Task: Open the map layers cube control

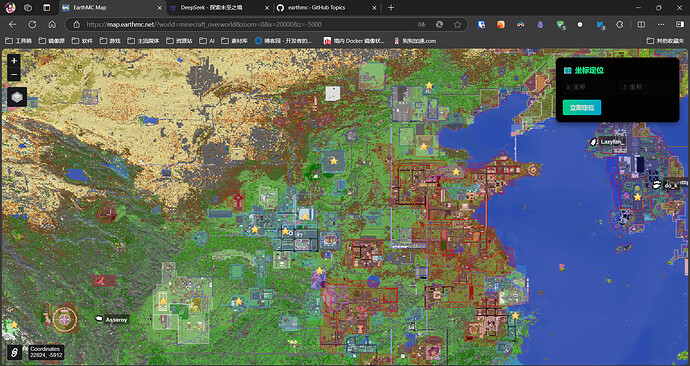Action: [x=17, y=97]
